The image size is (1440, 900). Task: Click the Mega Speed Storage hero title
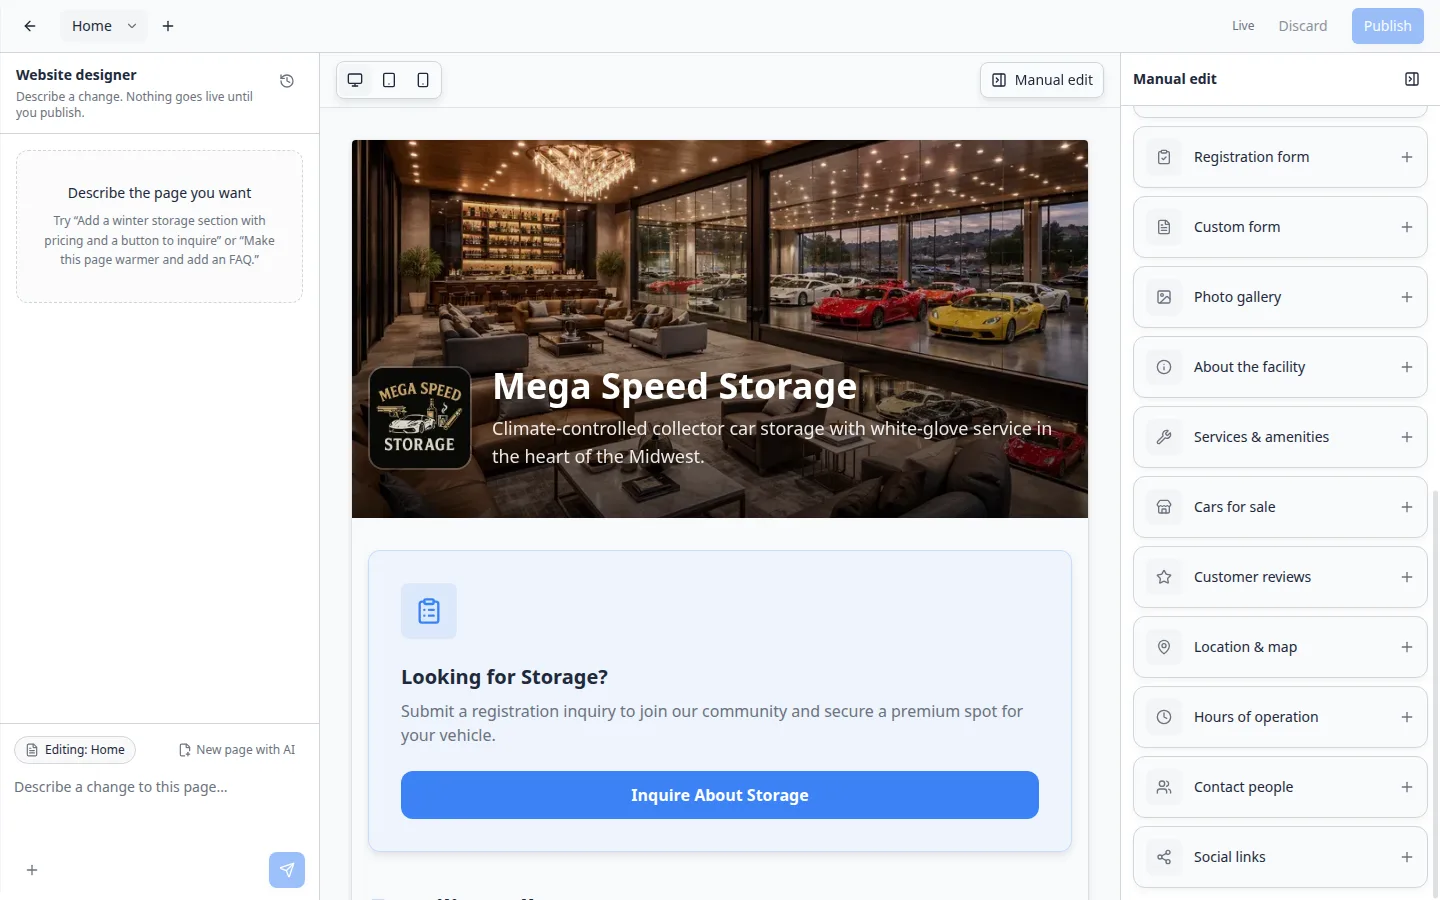pos(675,386)
